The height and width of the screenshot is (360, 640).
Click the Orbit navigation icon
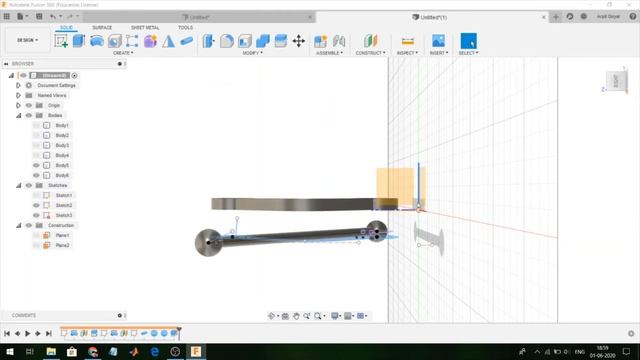point(271,316)
